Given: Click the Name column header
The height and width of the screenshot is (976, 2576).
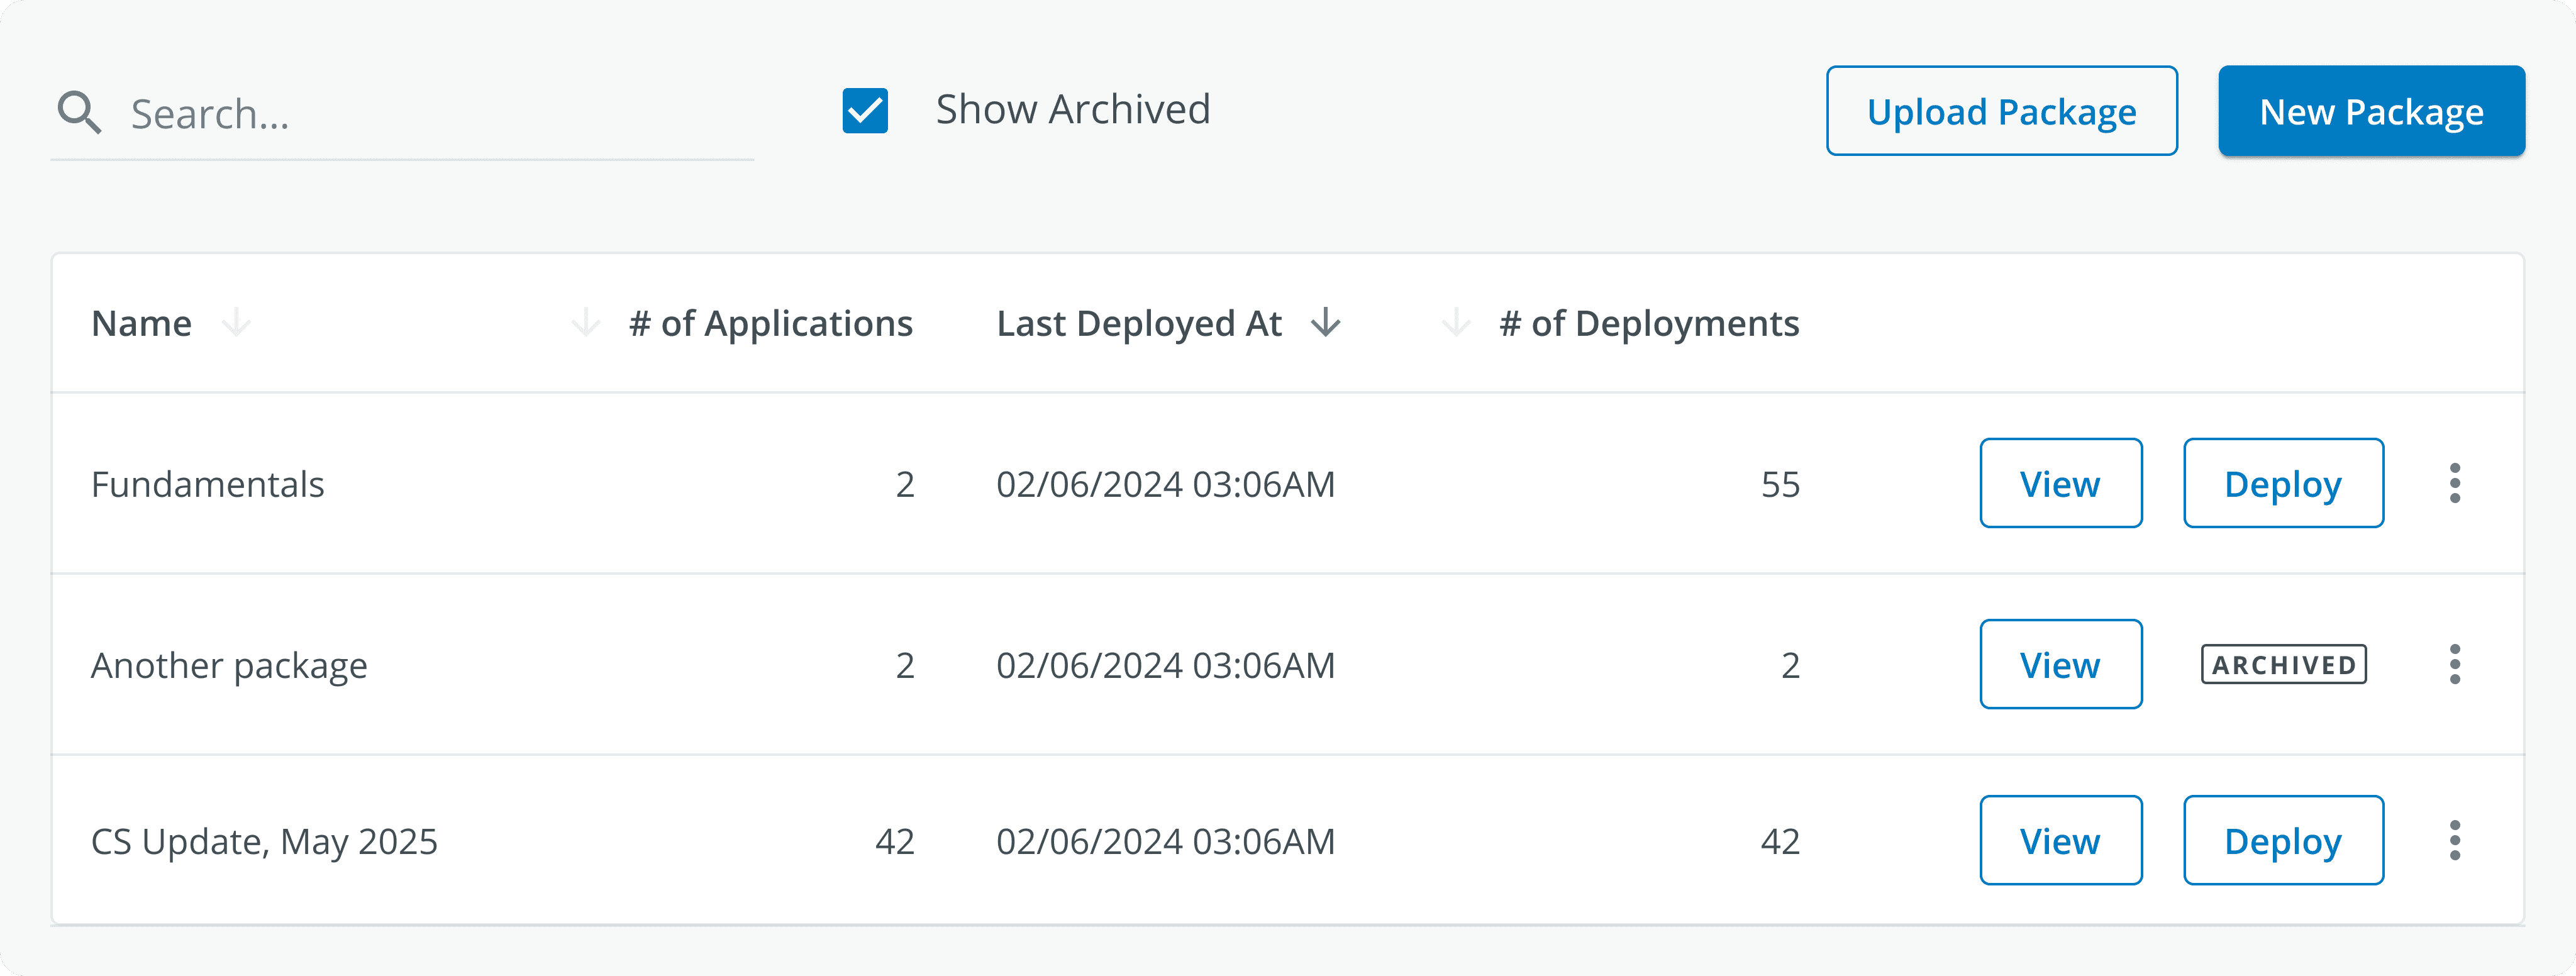Looking at the screenshot, I should 141,323.
